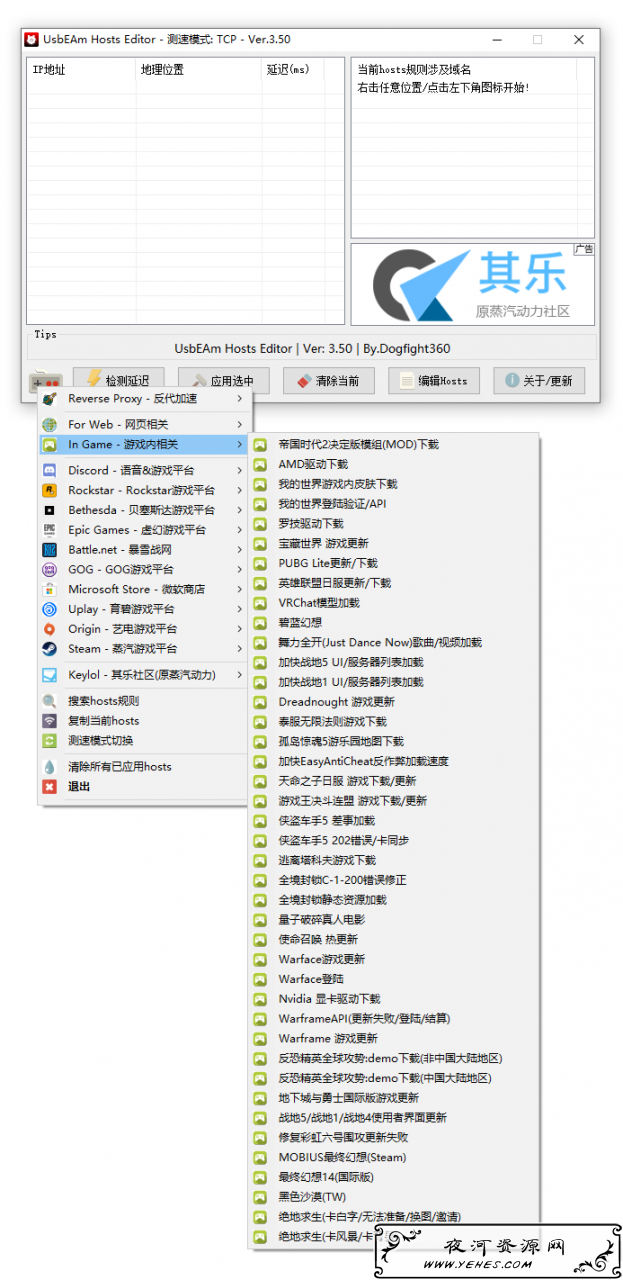Viewport: 623px width, 1280px height.
Task: Click the Wi-Fi icon for 复制当前hosts
Action: click(50, 721)
